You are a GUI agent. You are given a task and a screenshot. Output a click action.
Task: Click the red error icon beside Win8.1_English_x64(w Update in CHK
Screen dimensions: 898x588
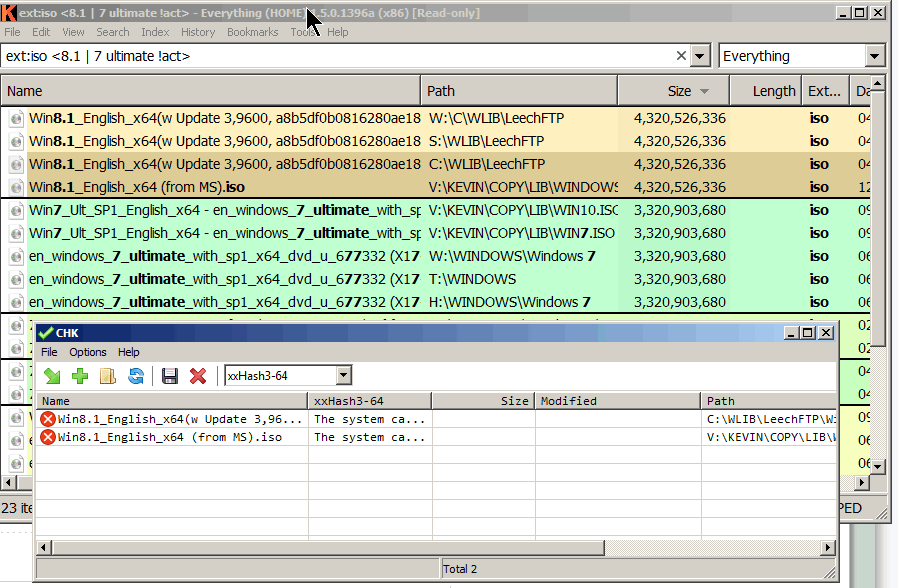[x=48, y=419]
